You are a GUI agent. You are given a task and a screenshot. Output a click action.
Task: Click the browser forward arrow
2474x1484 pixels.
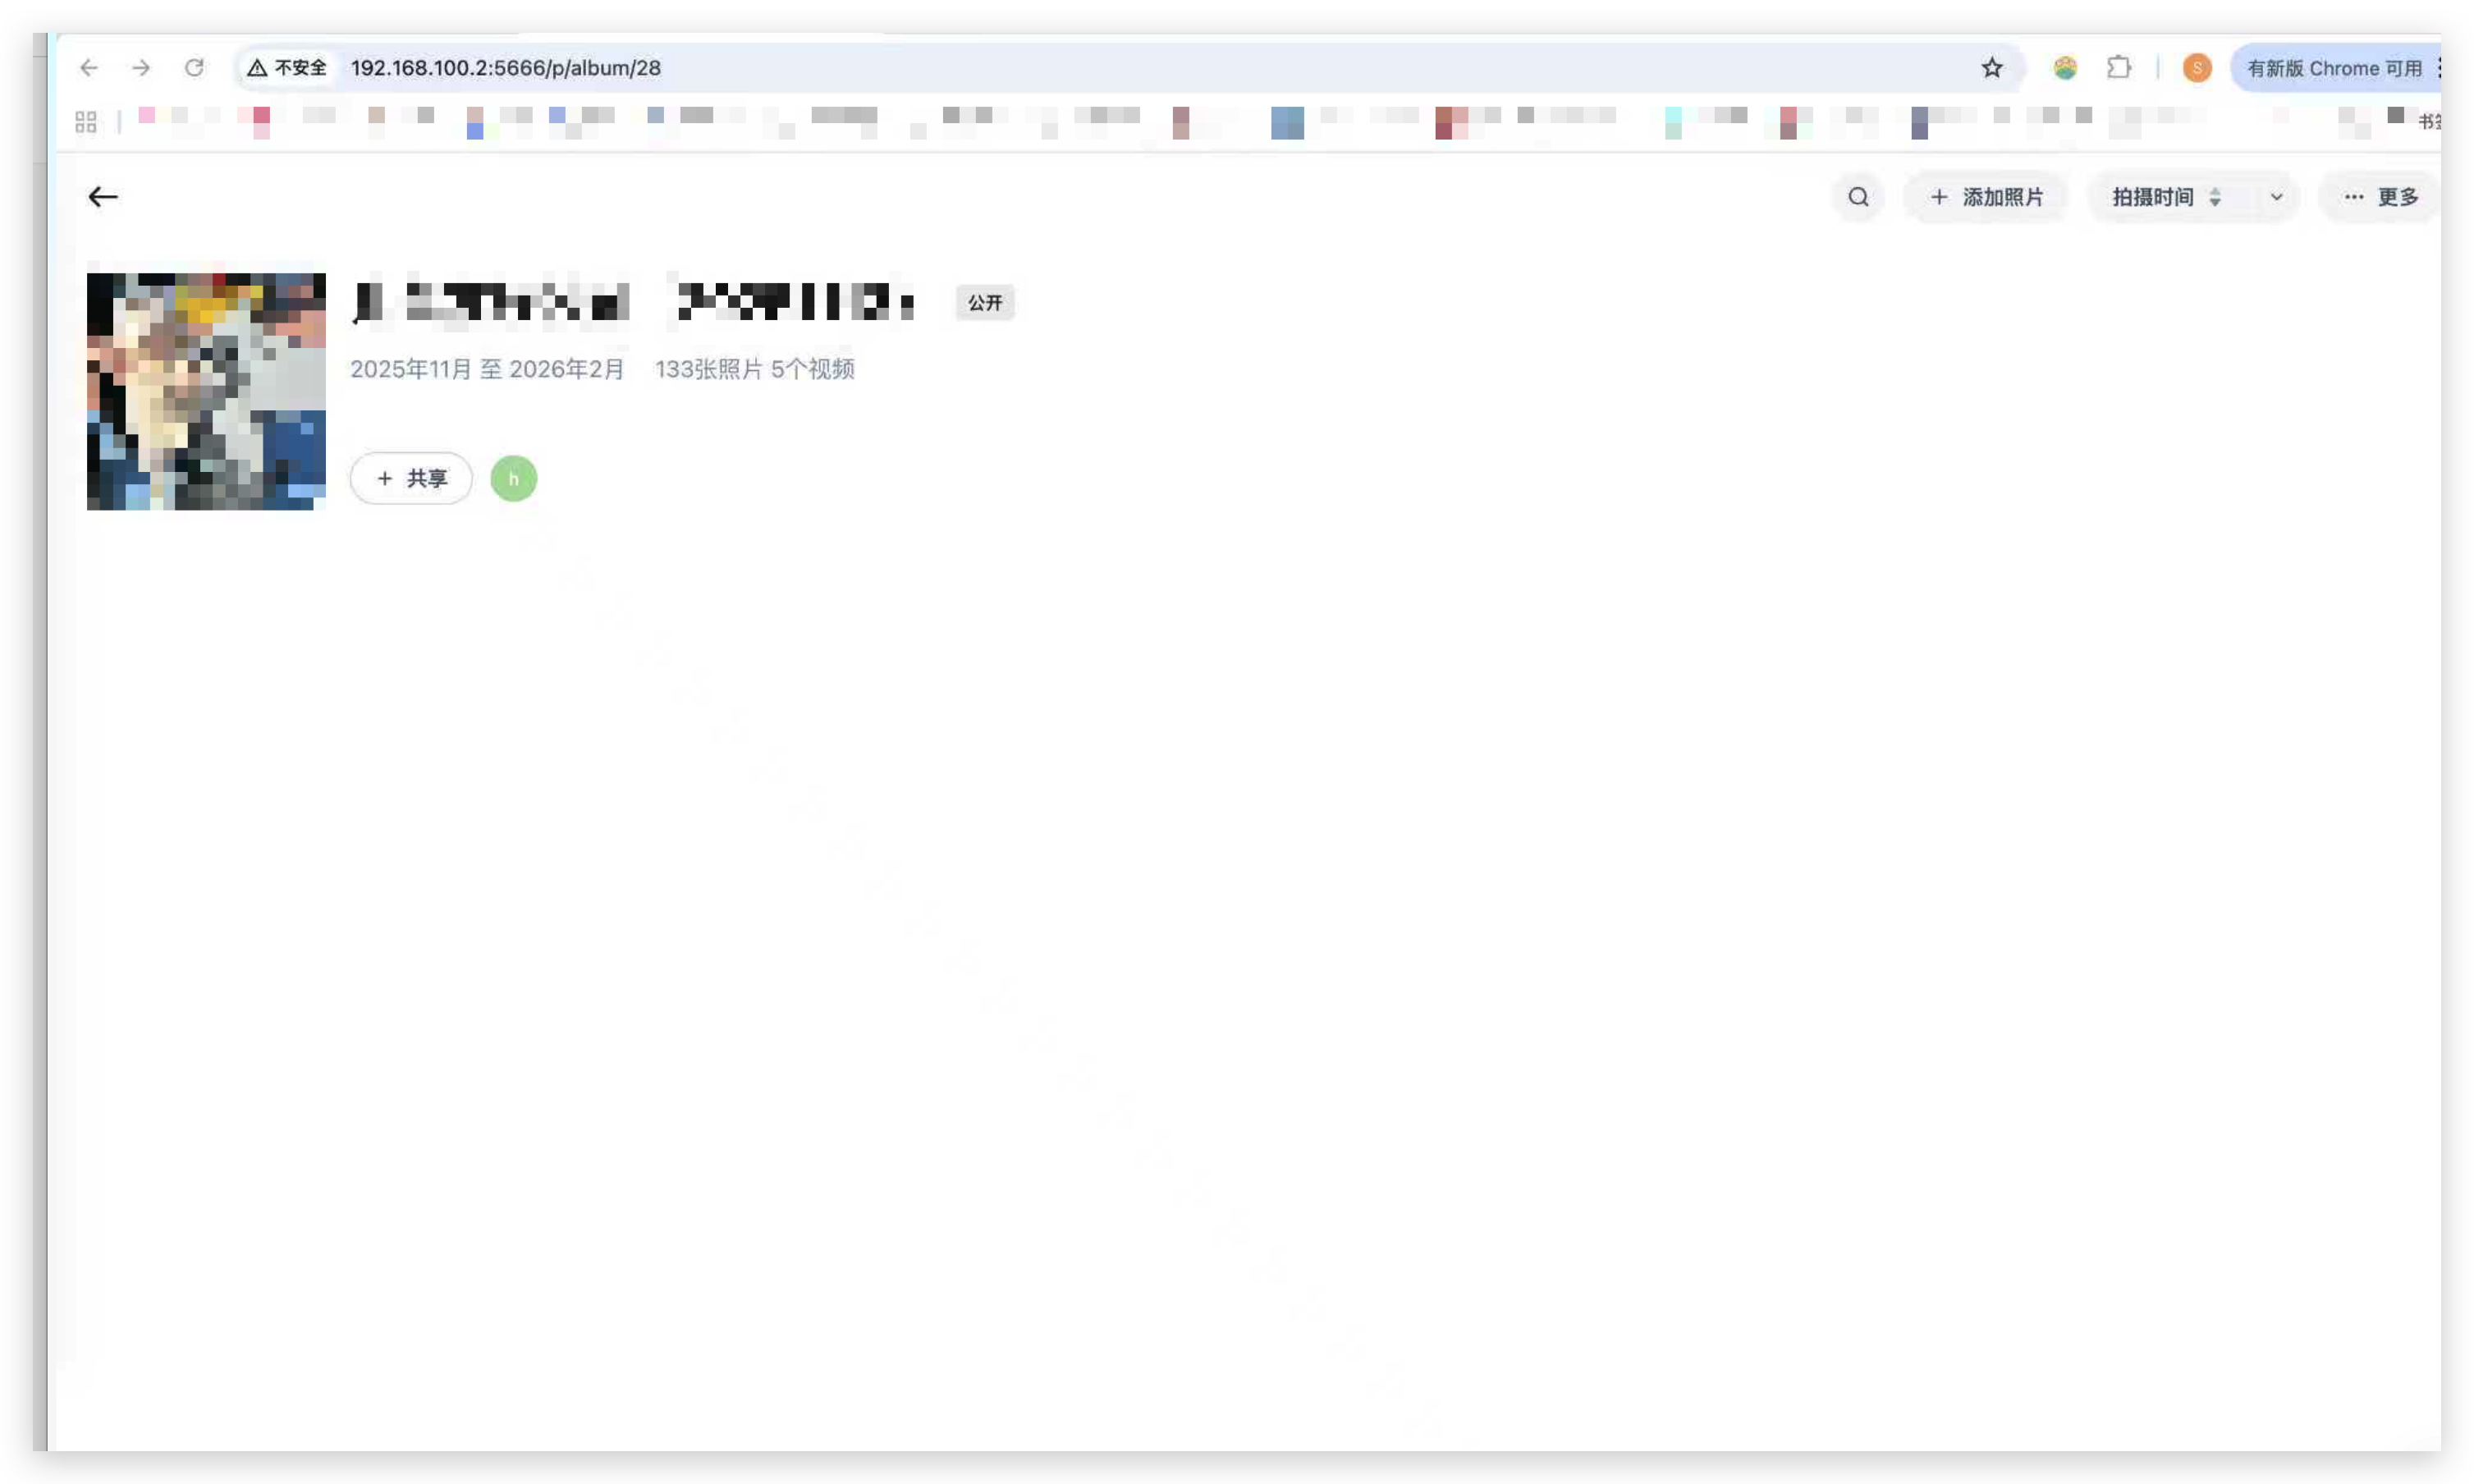click(142, 68)
